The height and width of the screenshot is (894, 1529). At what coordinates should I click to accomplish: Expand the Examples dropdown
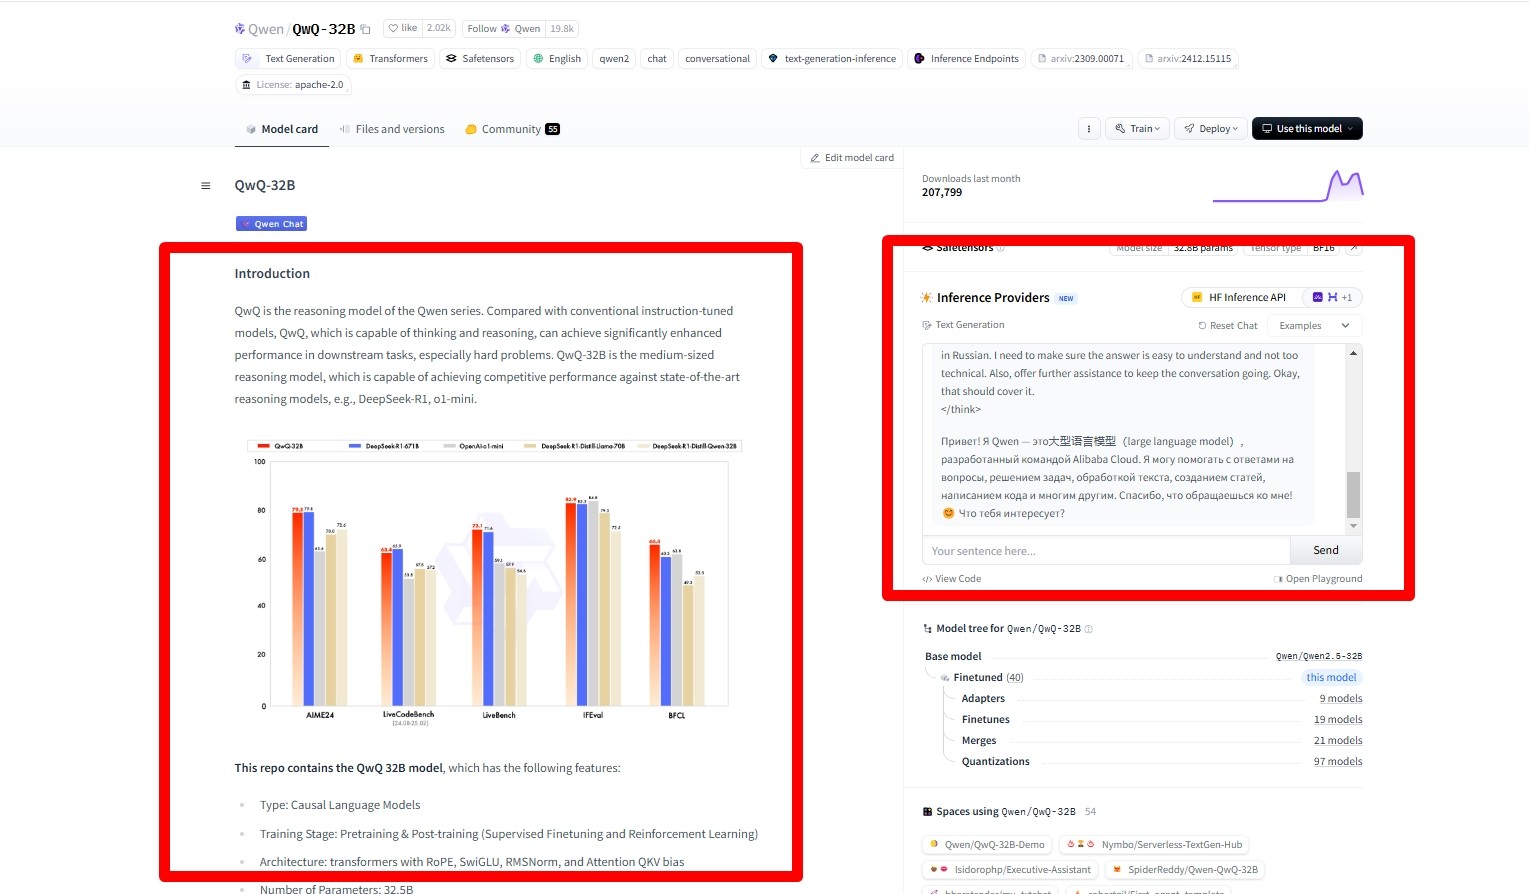1314,326
